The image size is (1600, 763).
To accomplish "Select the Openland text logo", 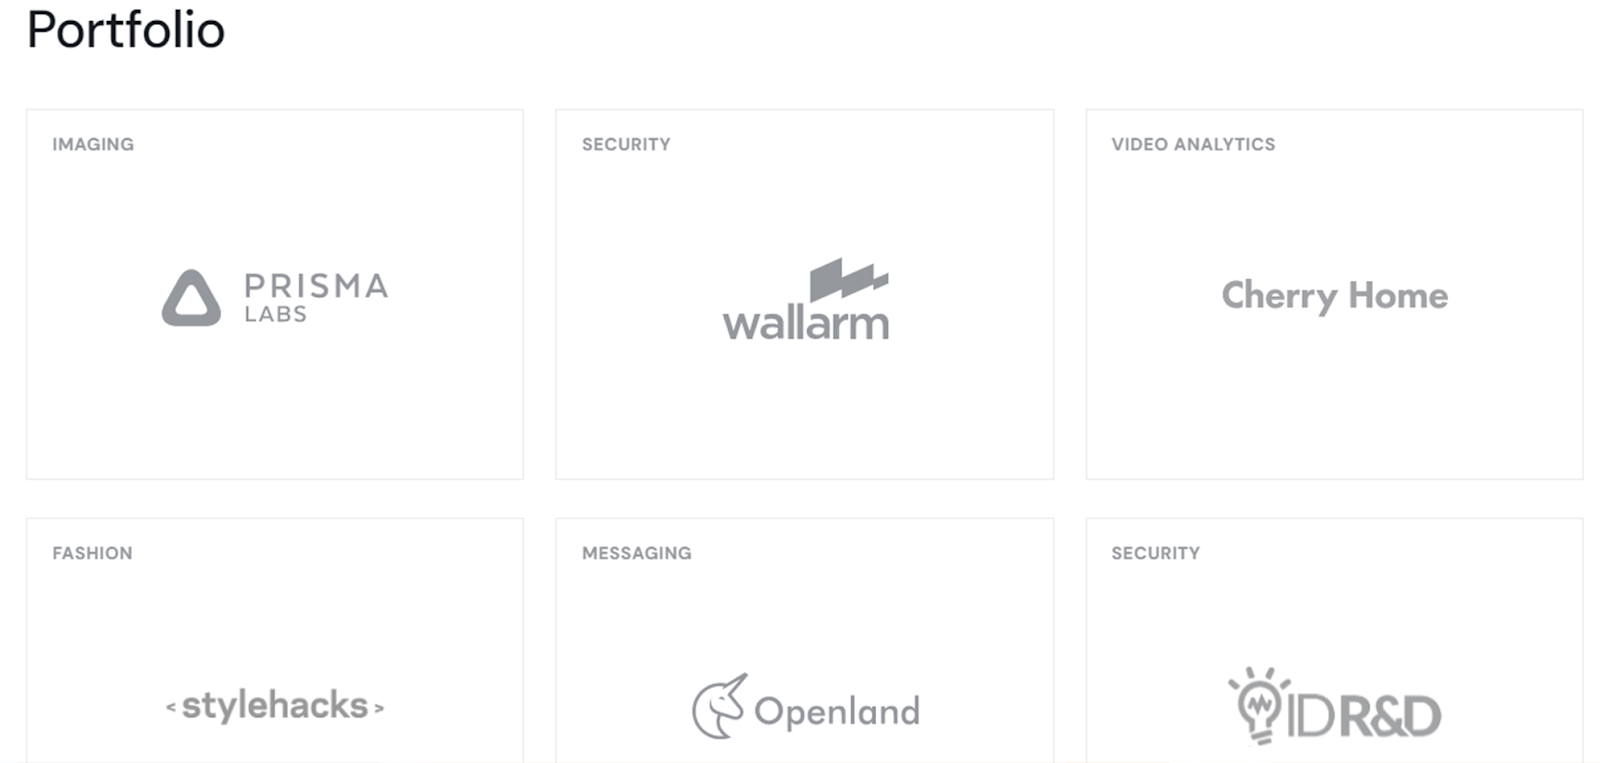I will (837, 712).
